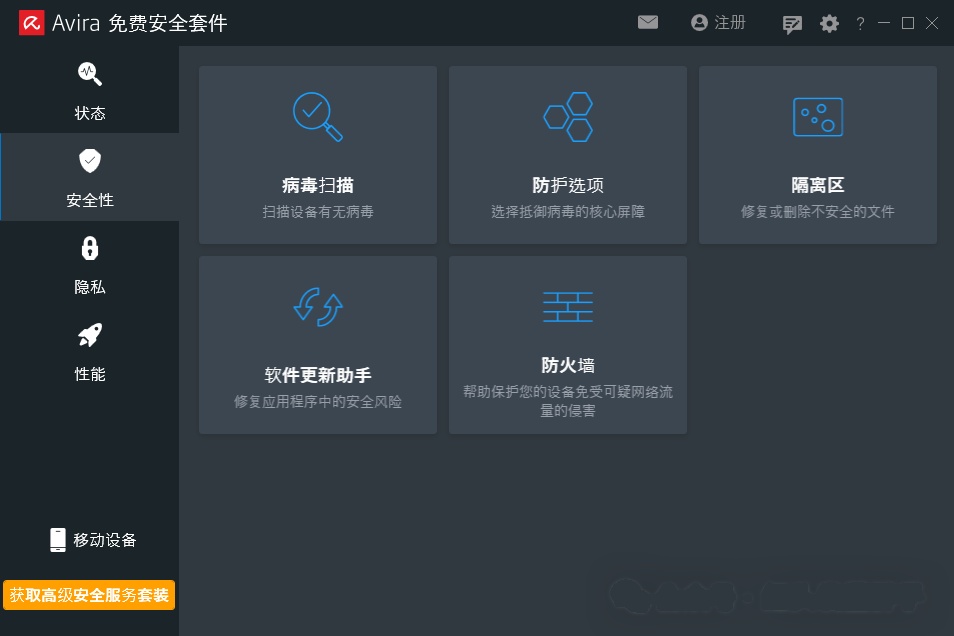This screenshot has width=954, height=636.
Task: Click the user account icon beside 注册
Action: [700, 23]
